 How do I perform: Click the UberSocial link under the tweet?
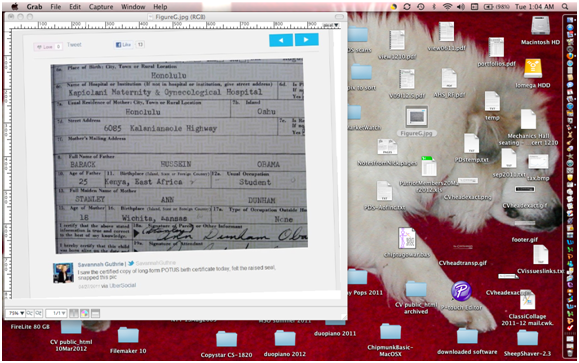[122, 285]
